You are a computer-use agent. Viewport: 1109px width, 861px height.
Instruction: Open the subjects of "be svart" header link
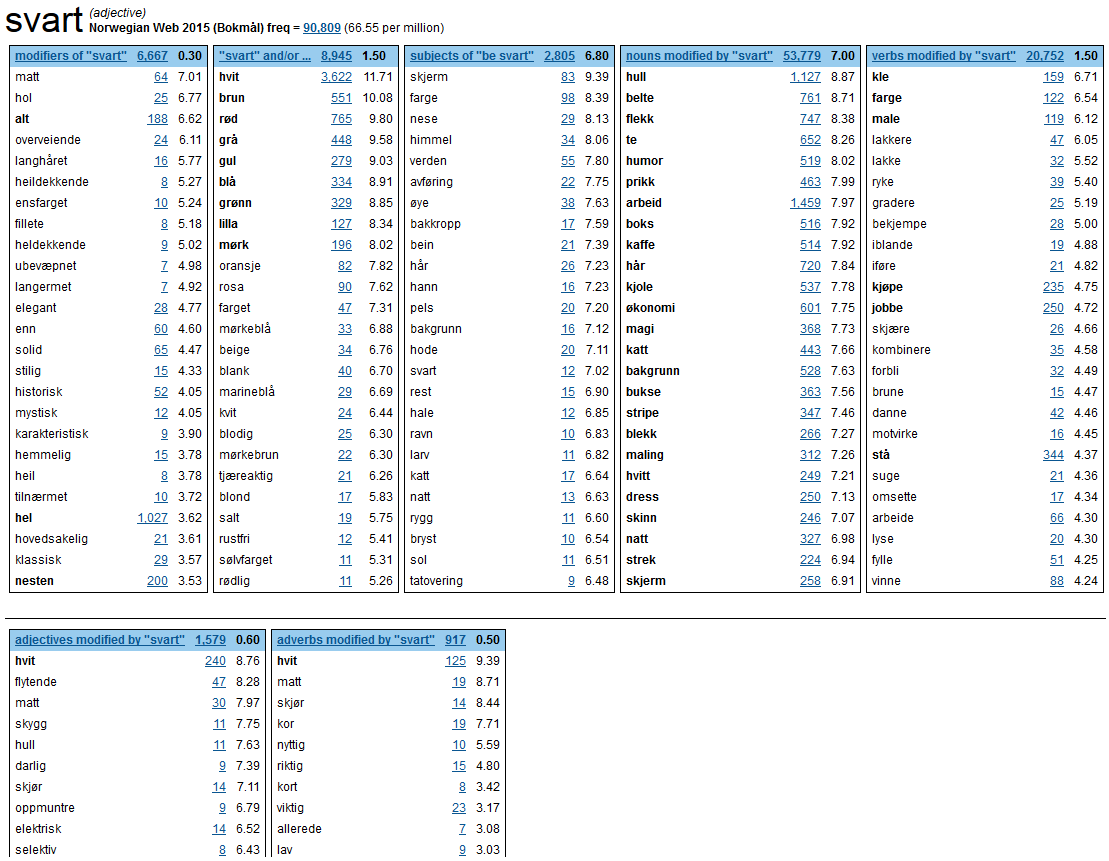(472, 56)
